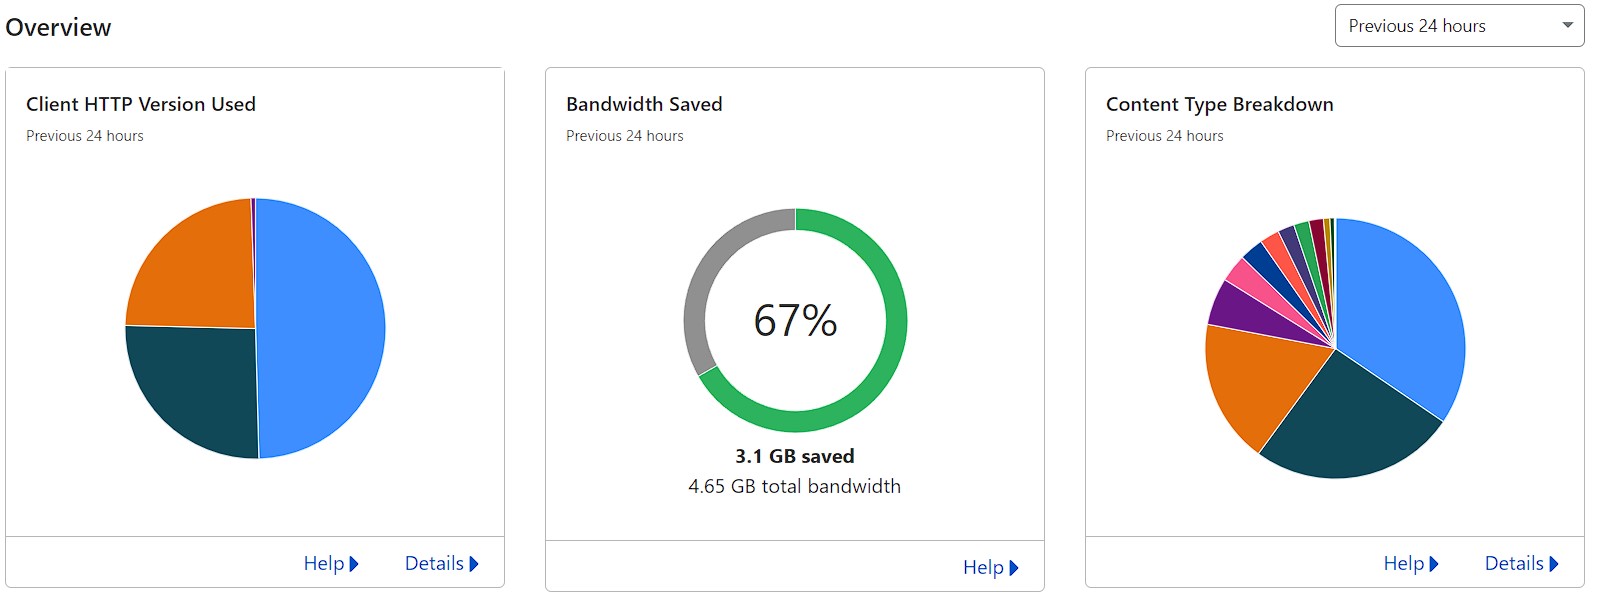The width and height of the screenshot is (1597, 602).
Task: Click the Details arrow icon in Content Type card
Action: point(1554,564)
